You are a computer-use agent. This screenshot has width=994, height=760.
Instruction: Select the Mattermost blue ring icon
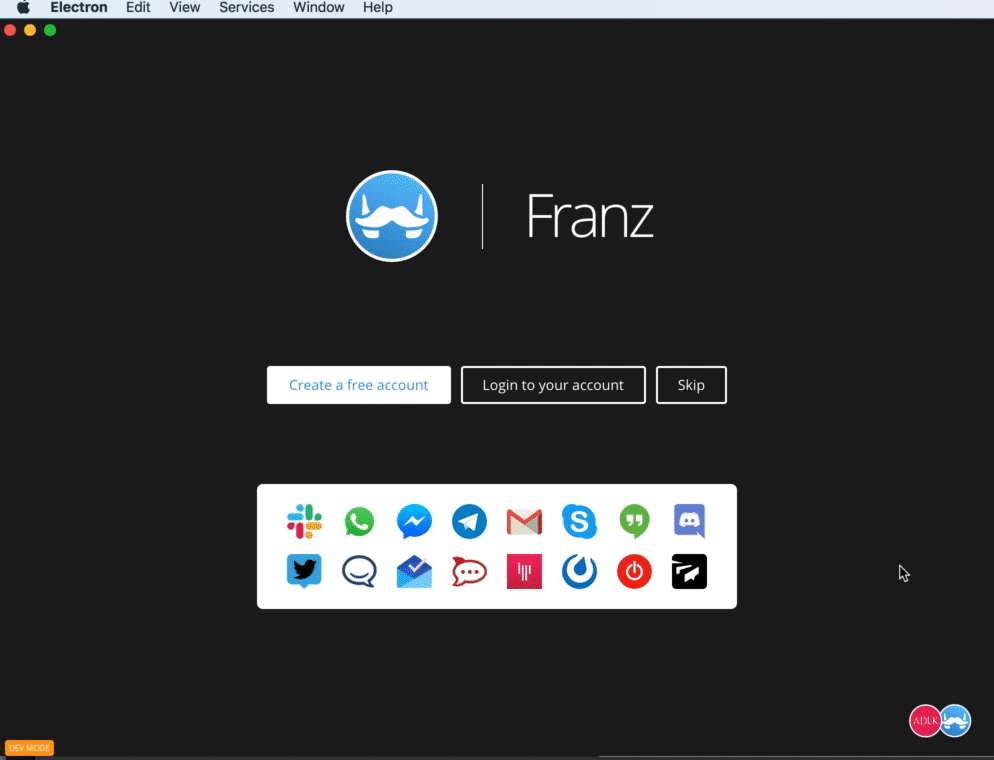pyautogui.click(x=579, y=571)
